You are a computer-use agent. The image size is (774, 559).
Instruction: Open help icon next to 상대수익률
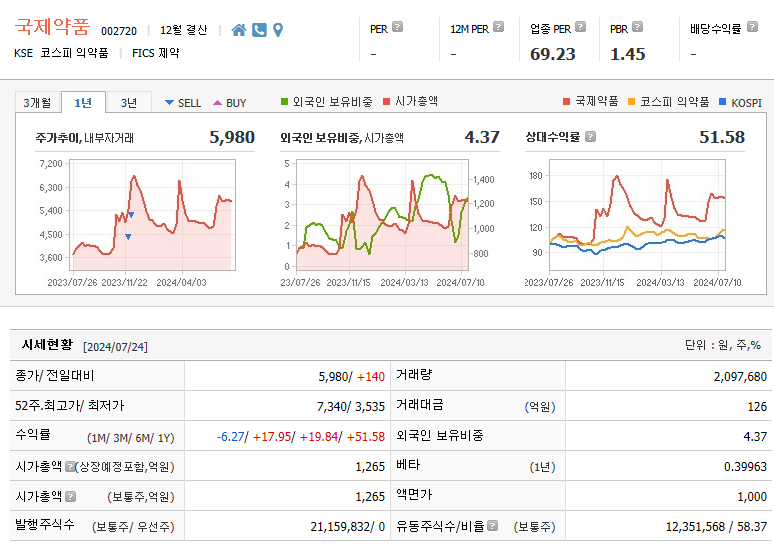[590, 137]
